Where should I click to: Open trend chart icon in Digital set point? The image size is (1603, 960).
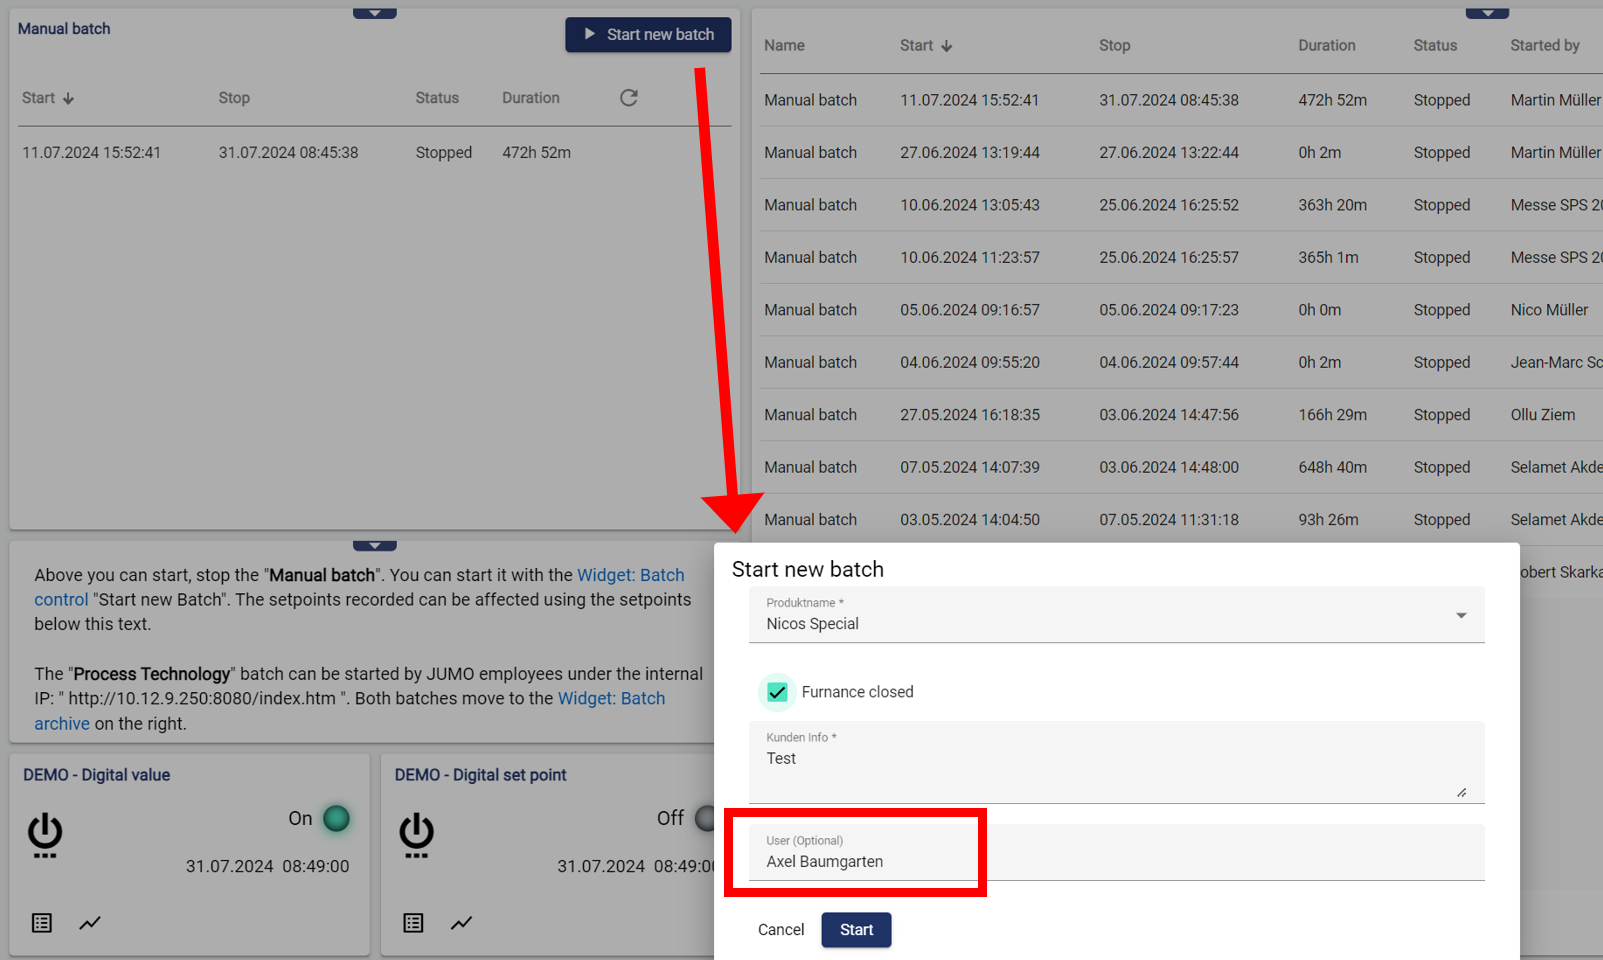(x=461, y=923)
